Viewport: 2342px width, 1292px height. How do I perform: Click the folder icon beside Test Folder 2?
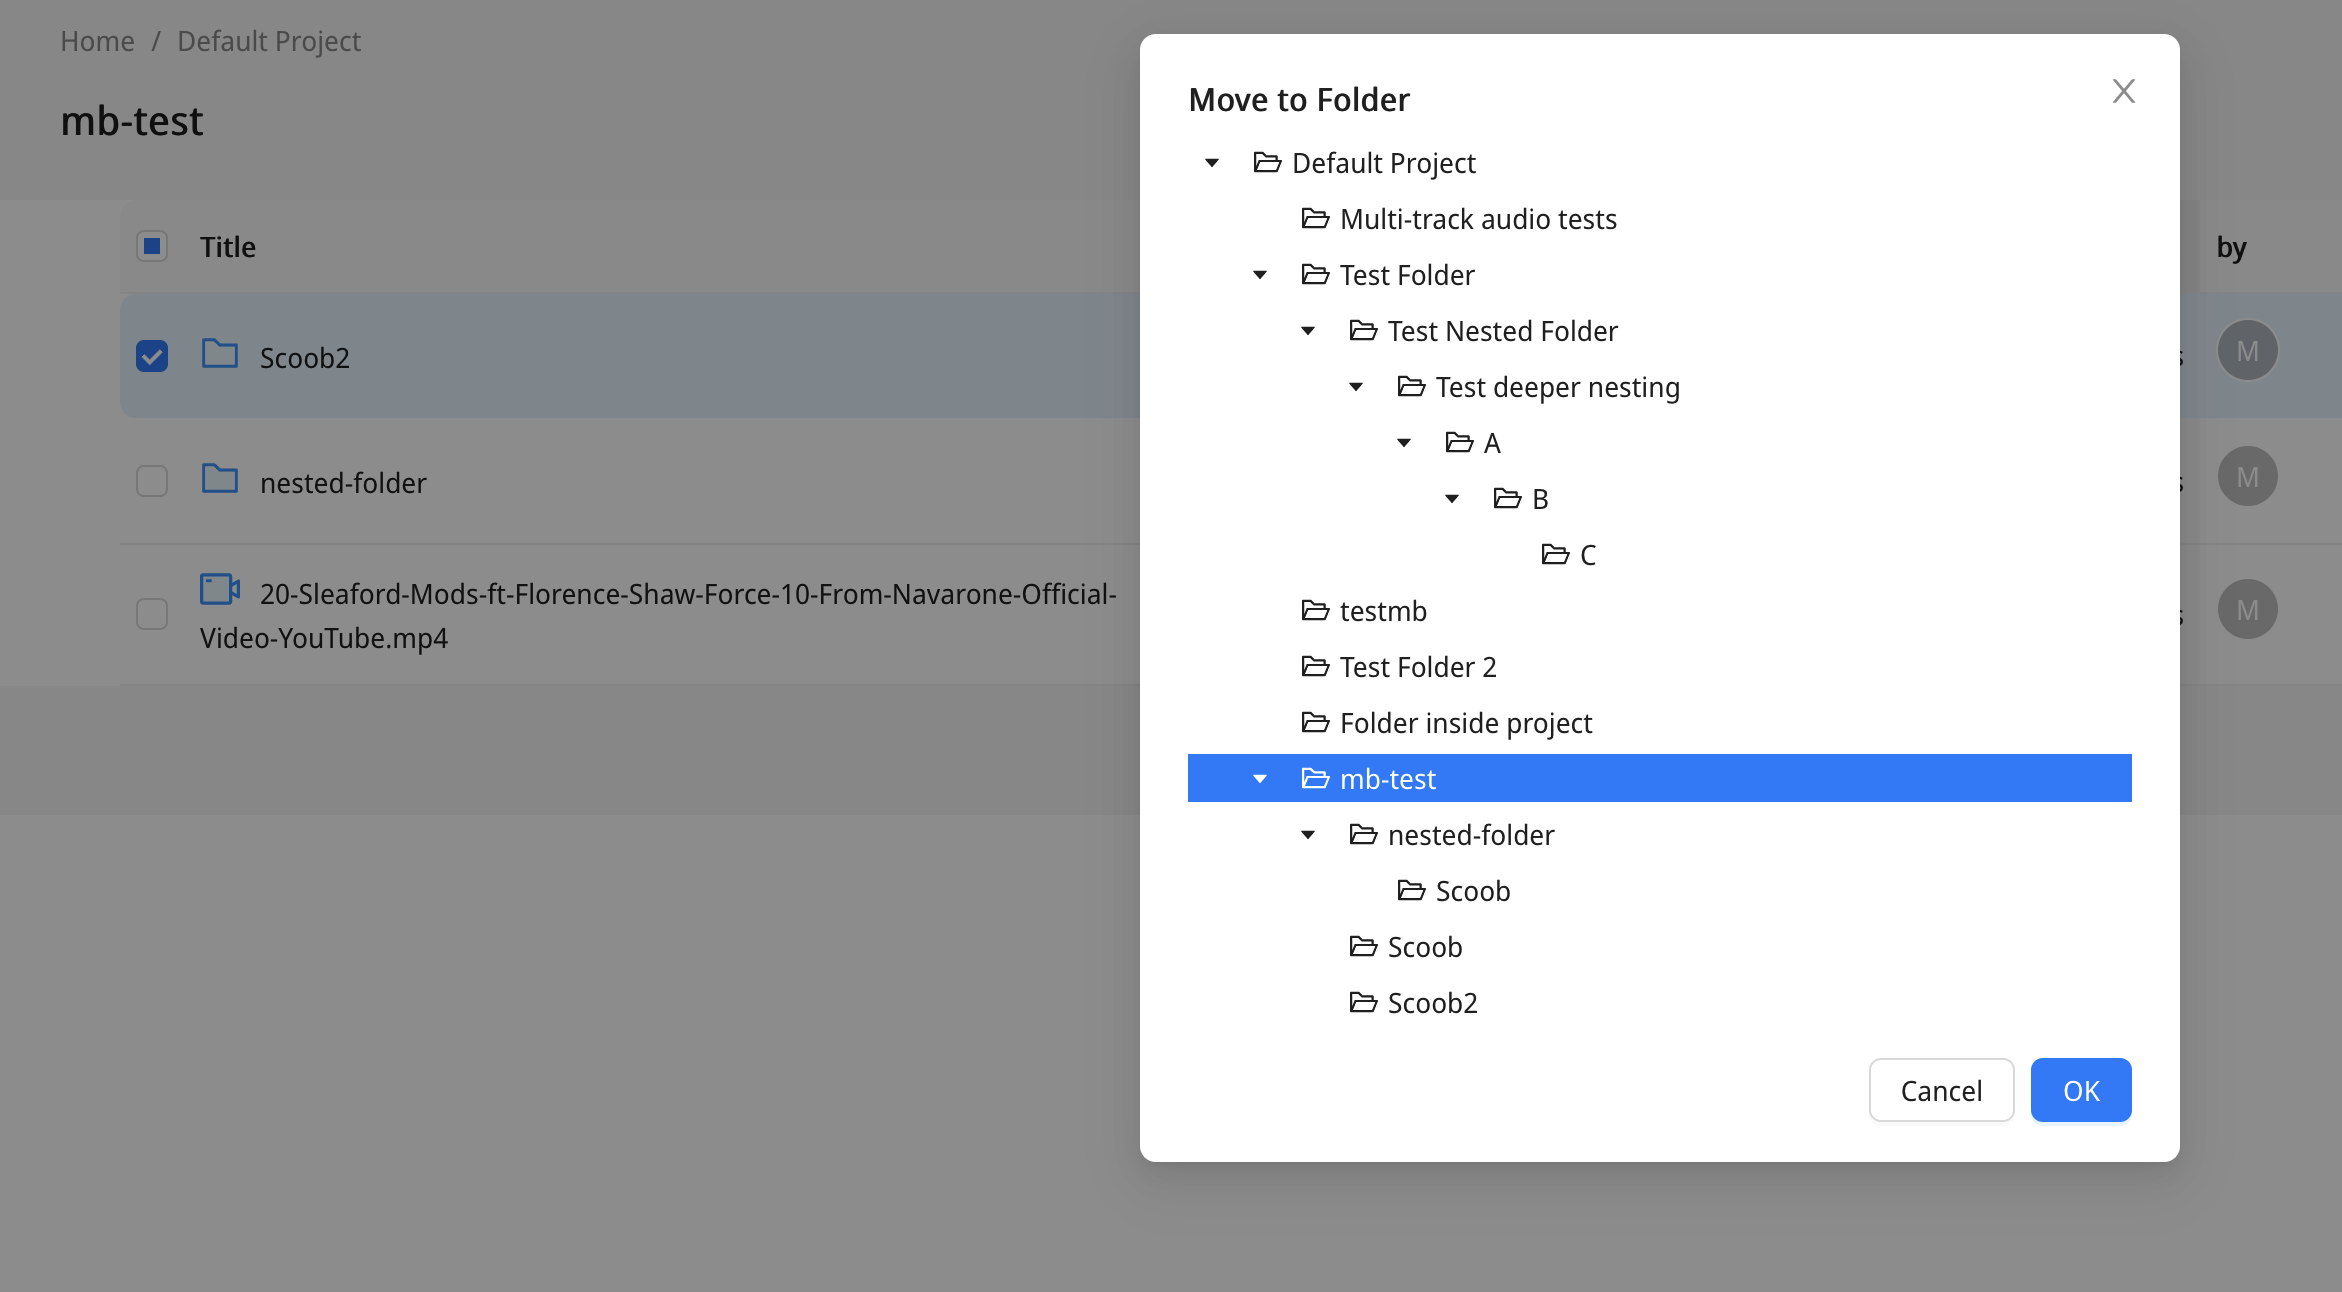point(1315,666)
